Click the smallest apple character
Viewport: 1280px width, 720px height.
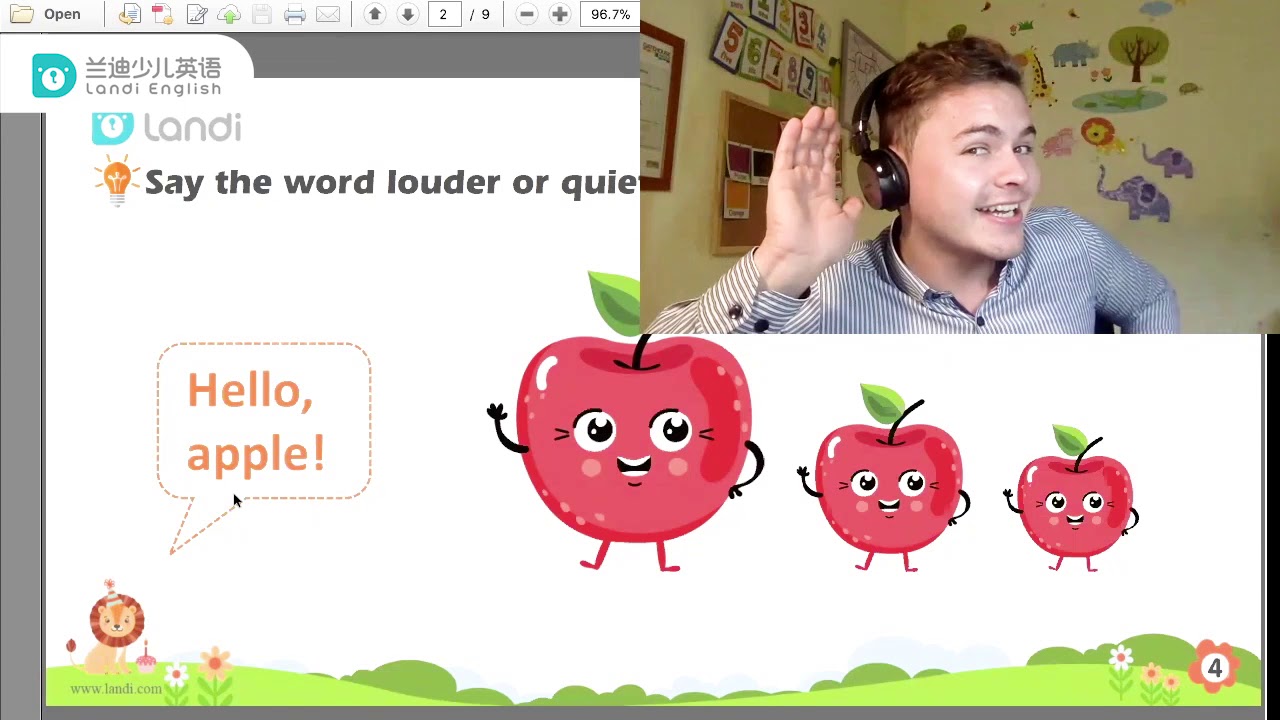point(1072,499)
